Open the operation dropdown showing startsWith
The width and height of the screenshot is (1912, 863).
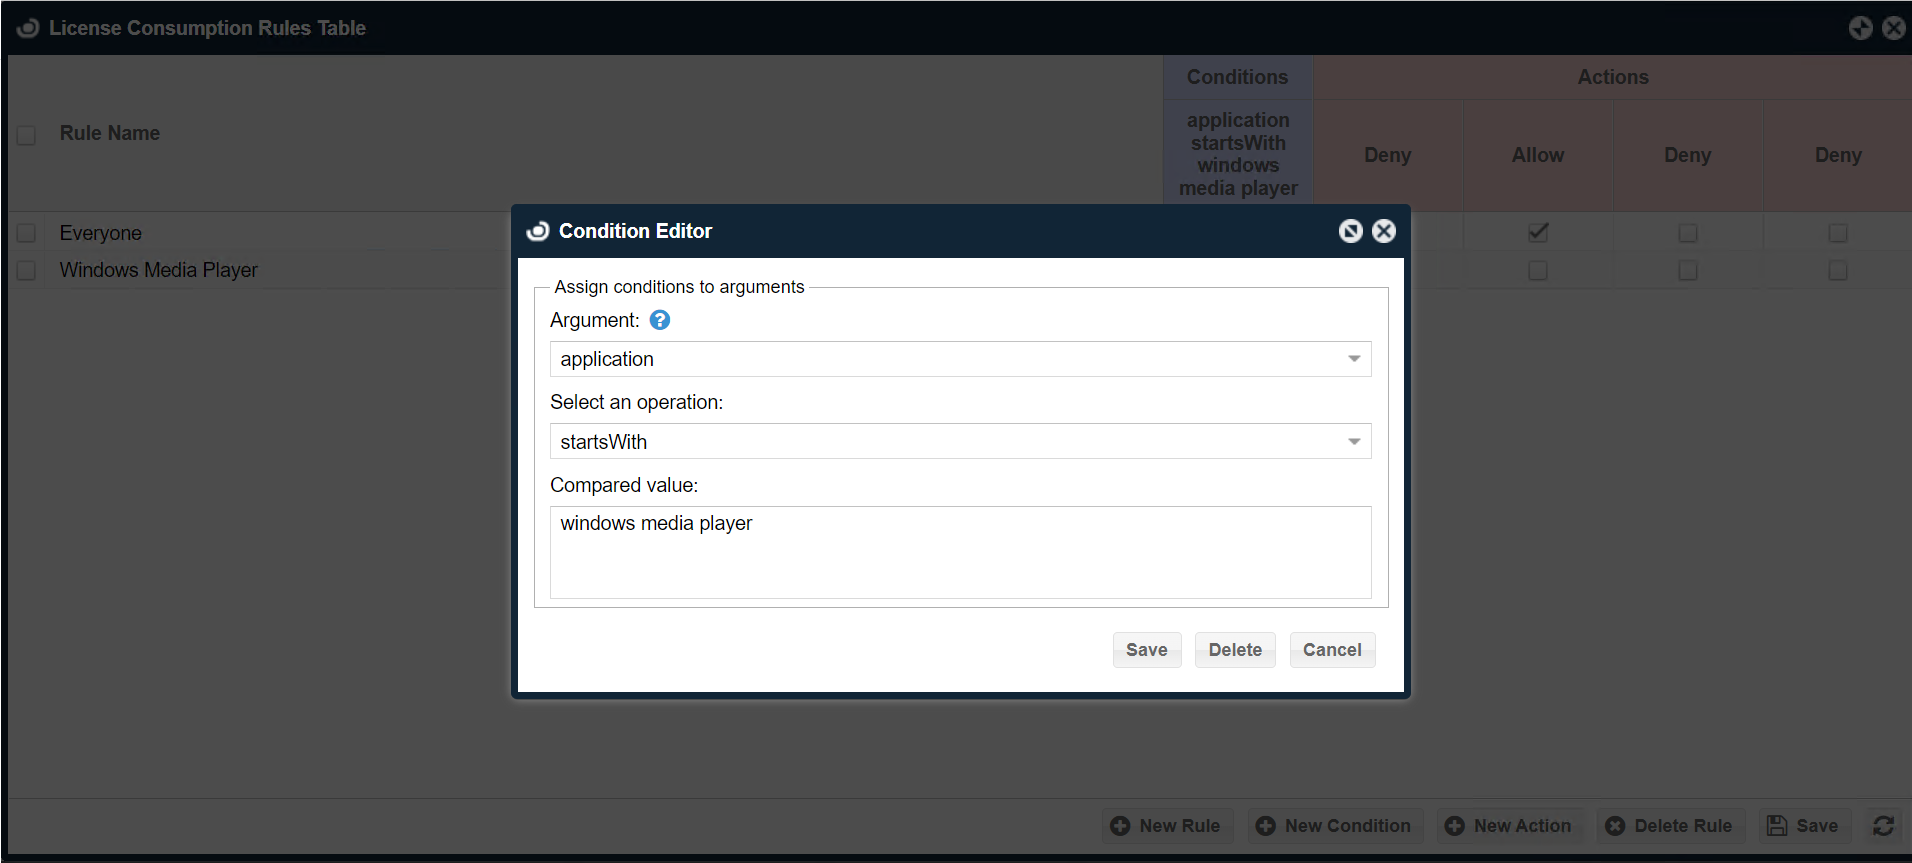(960, 441)
